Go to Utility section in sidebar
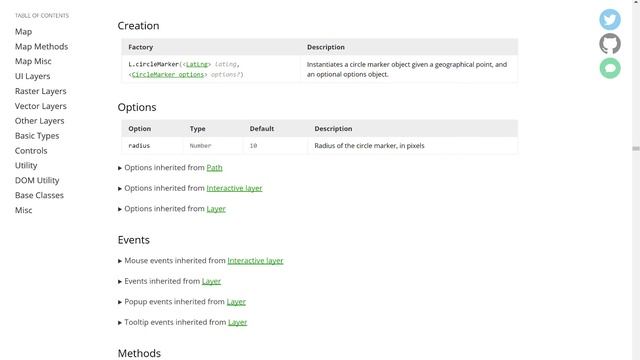This screenshot has height=360, width=640. (26, 165)
